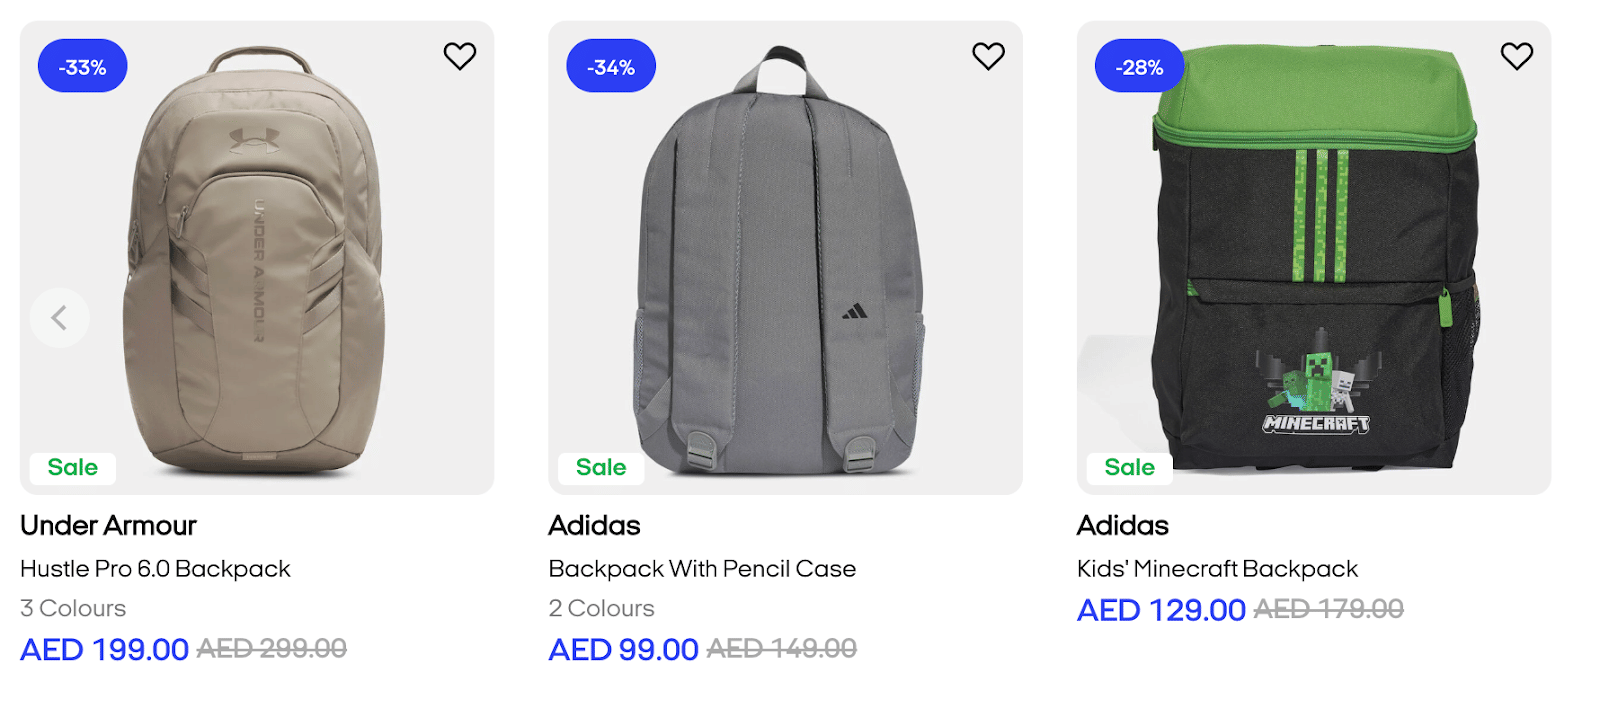Open Kids' Minecraft Backpack link
The image size is (1600, 708).
(x=1217, y=569)
